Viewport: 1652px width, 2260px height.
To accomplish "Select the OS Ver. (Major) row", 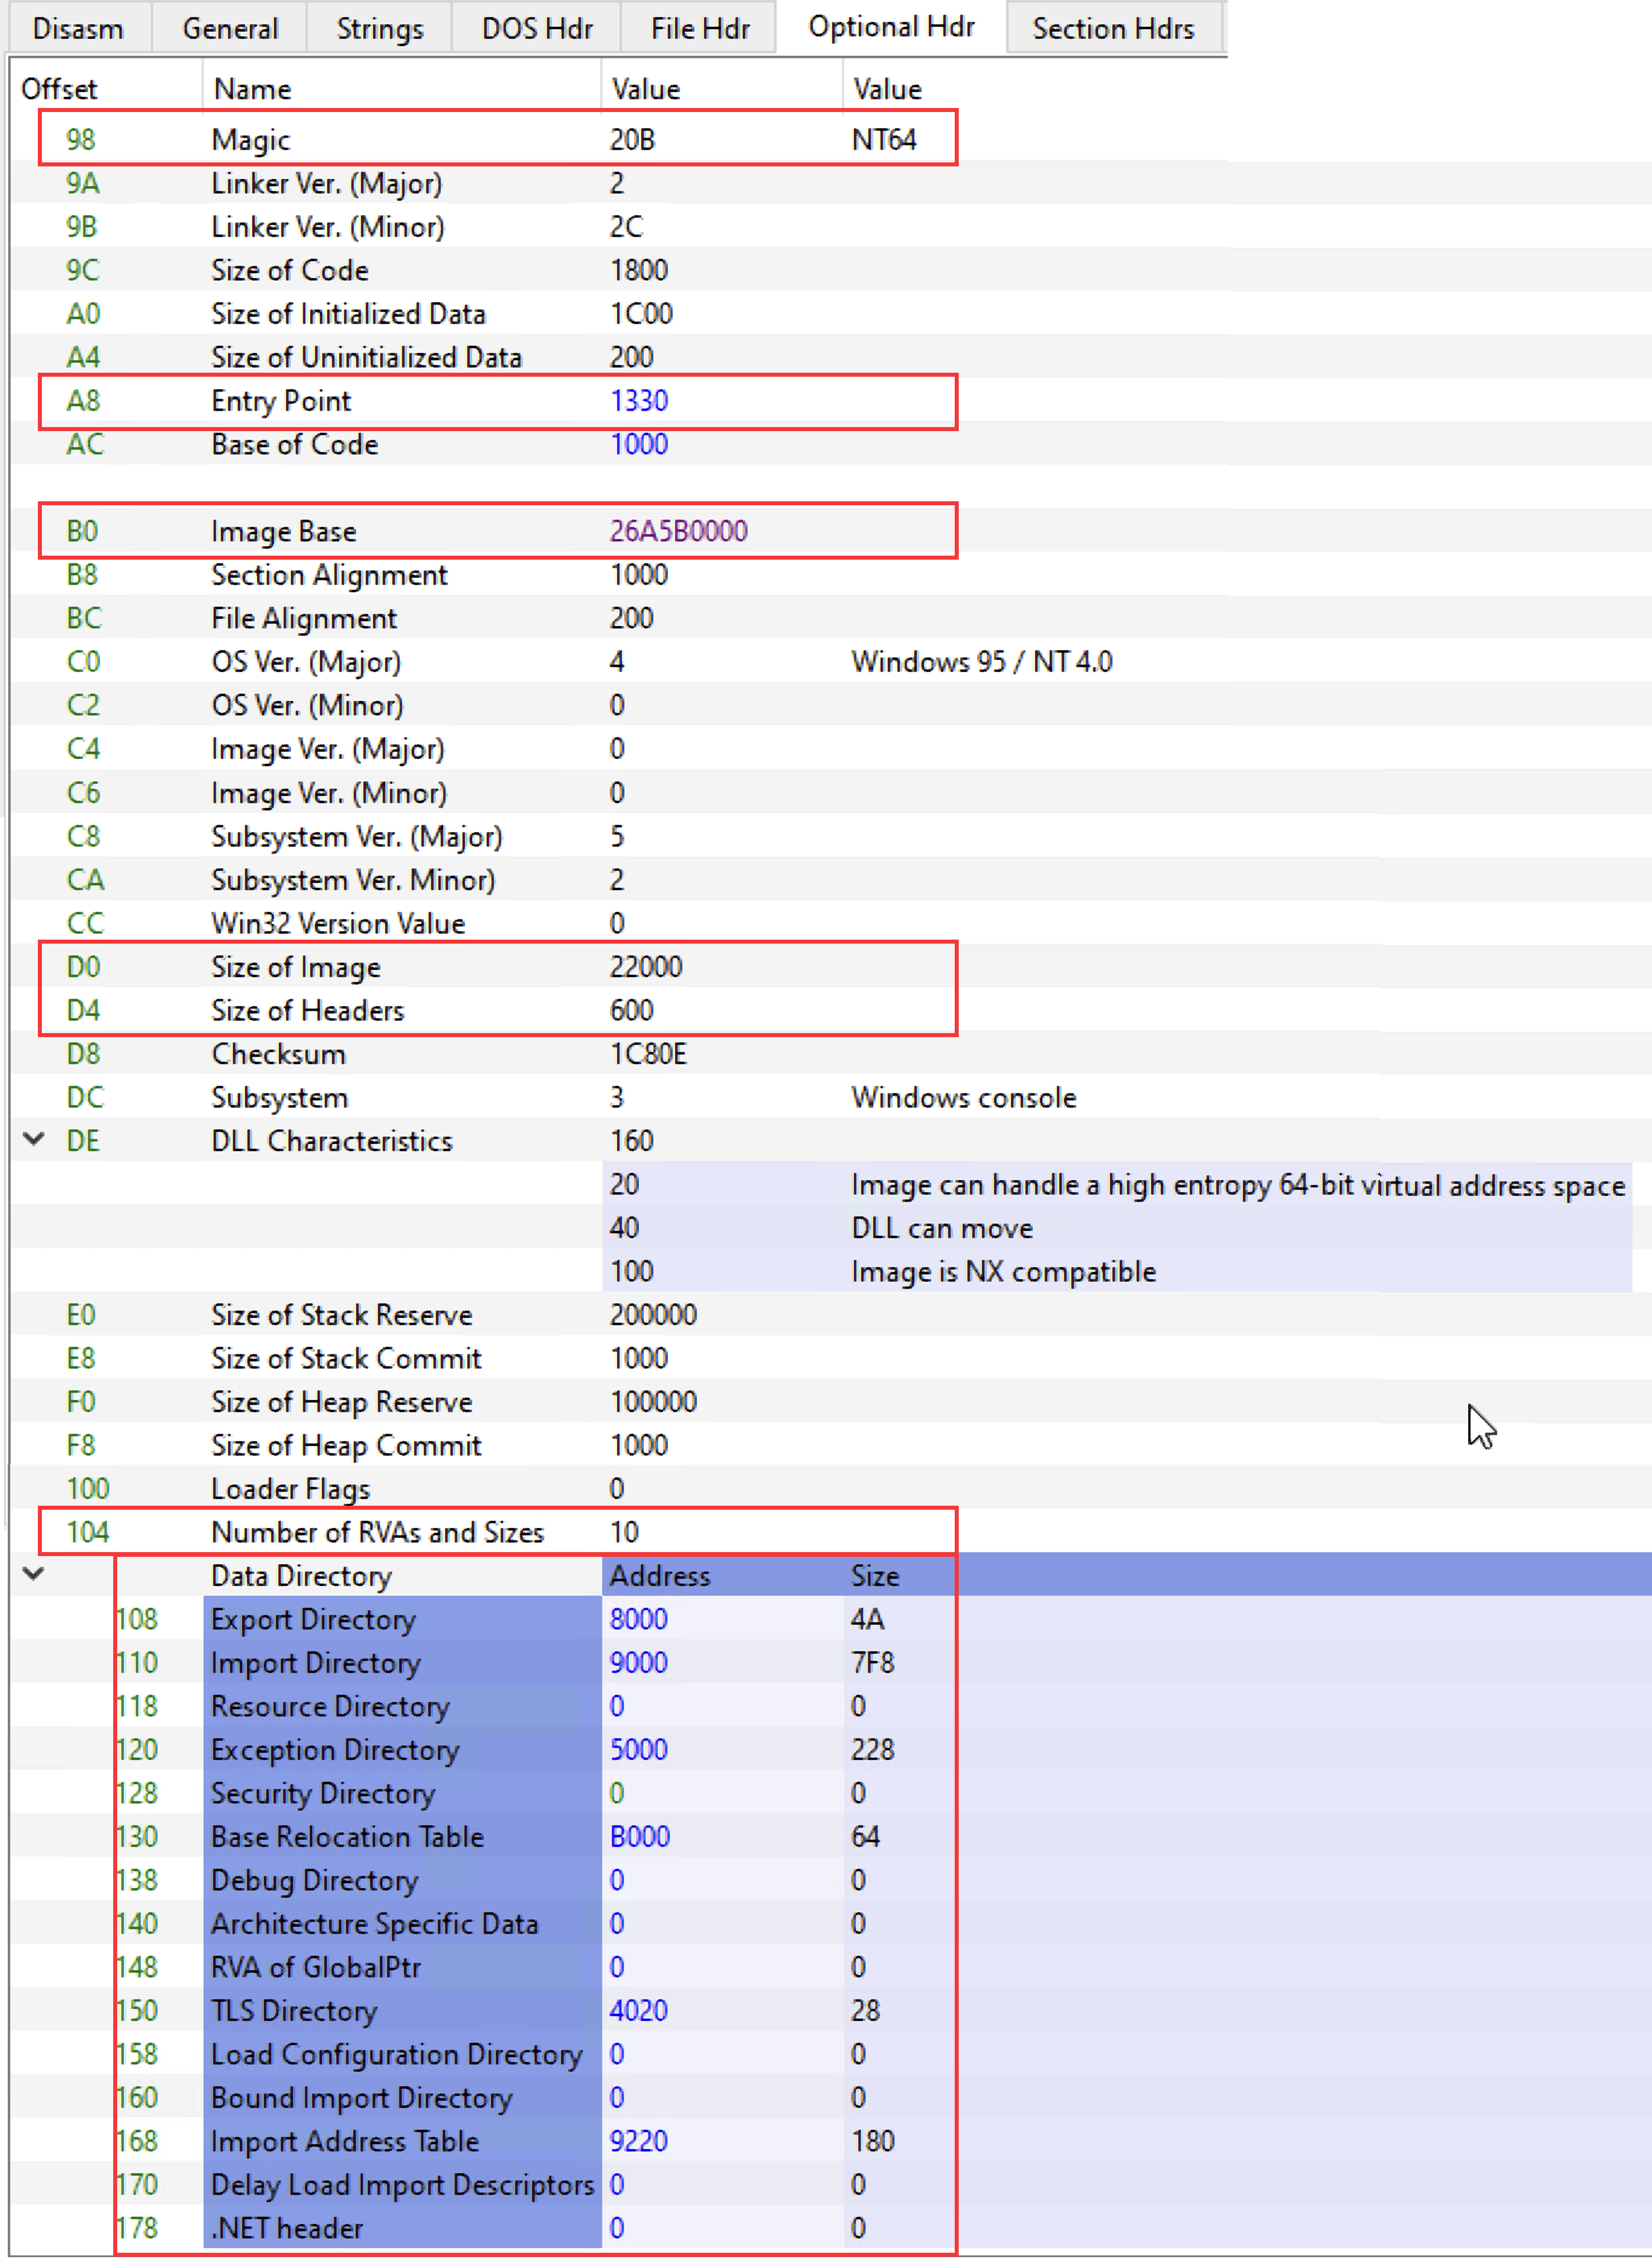I will [830, 662].
